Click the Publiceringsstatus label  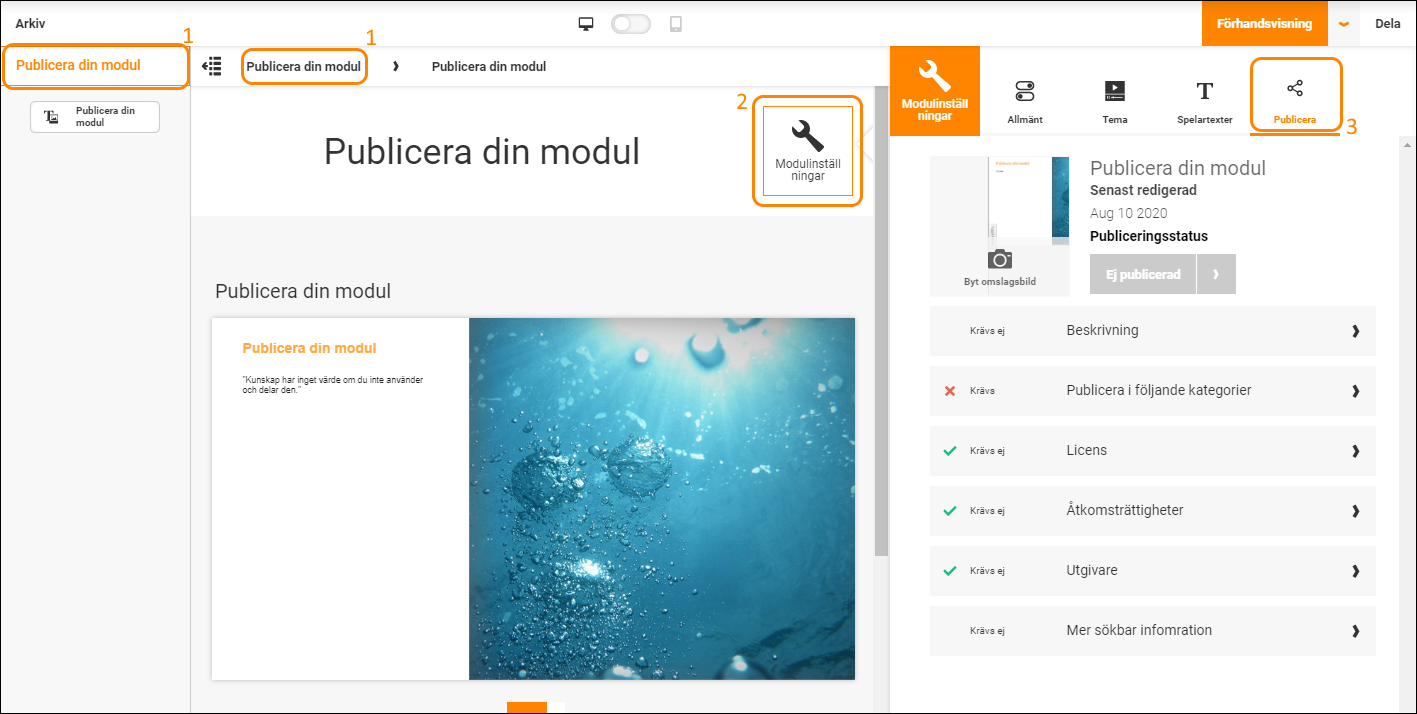[x=1149, y=237]
